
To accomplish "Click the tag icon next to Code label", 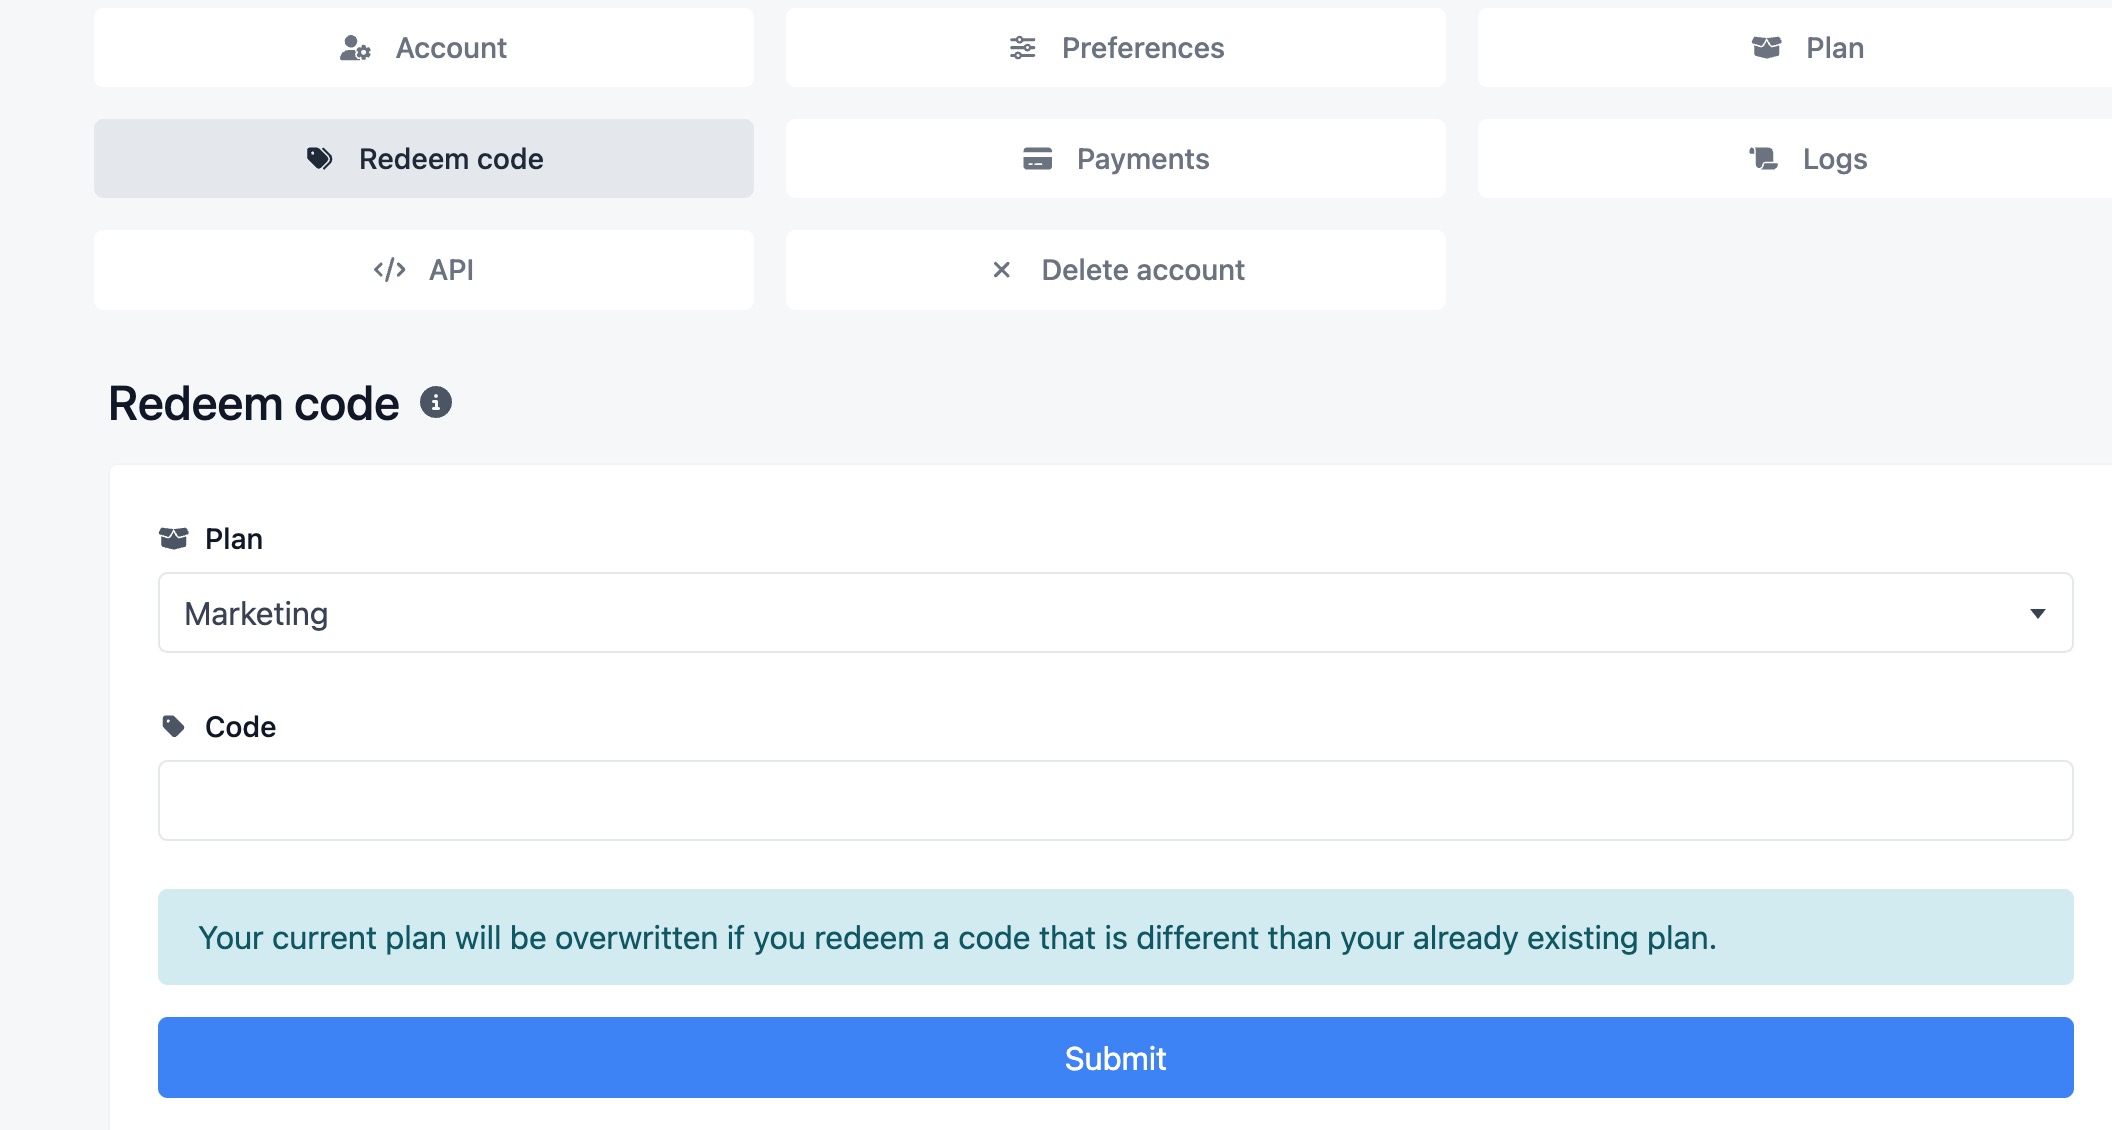I will pyautogui.click(x=173, y=726).
